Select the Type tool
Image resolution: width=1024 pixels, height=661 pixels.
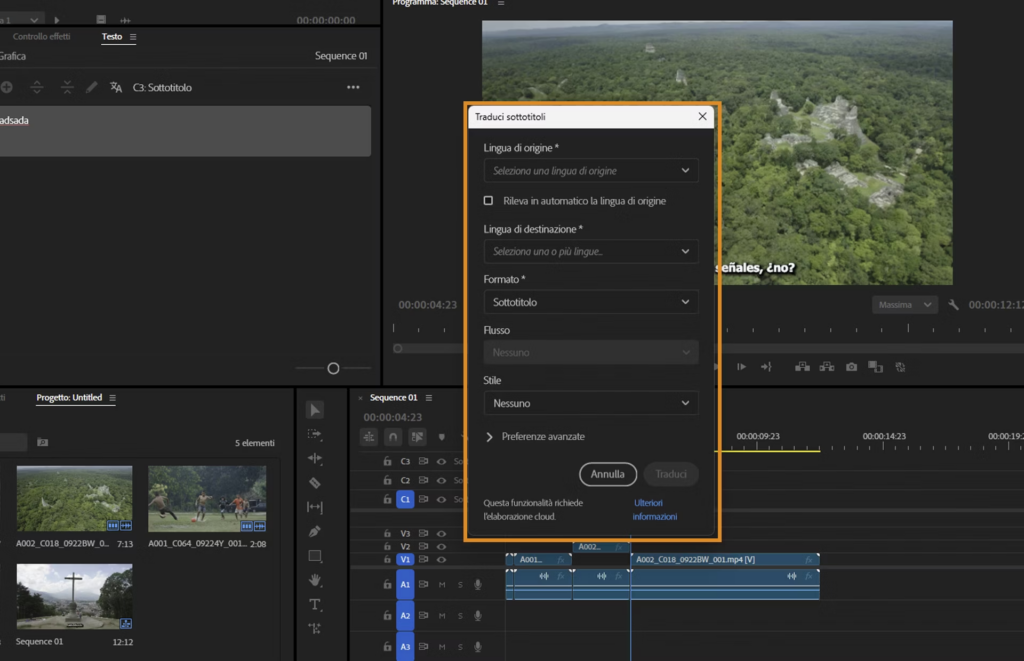pos(315,604)
